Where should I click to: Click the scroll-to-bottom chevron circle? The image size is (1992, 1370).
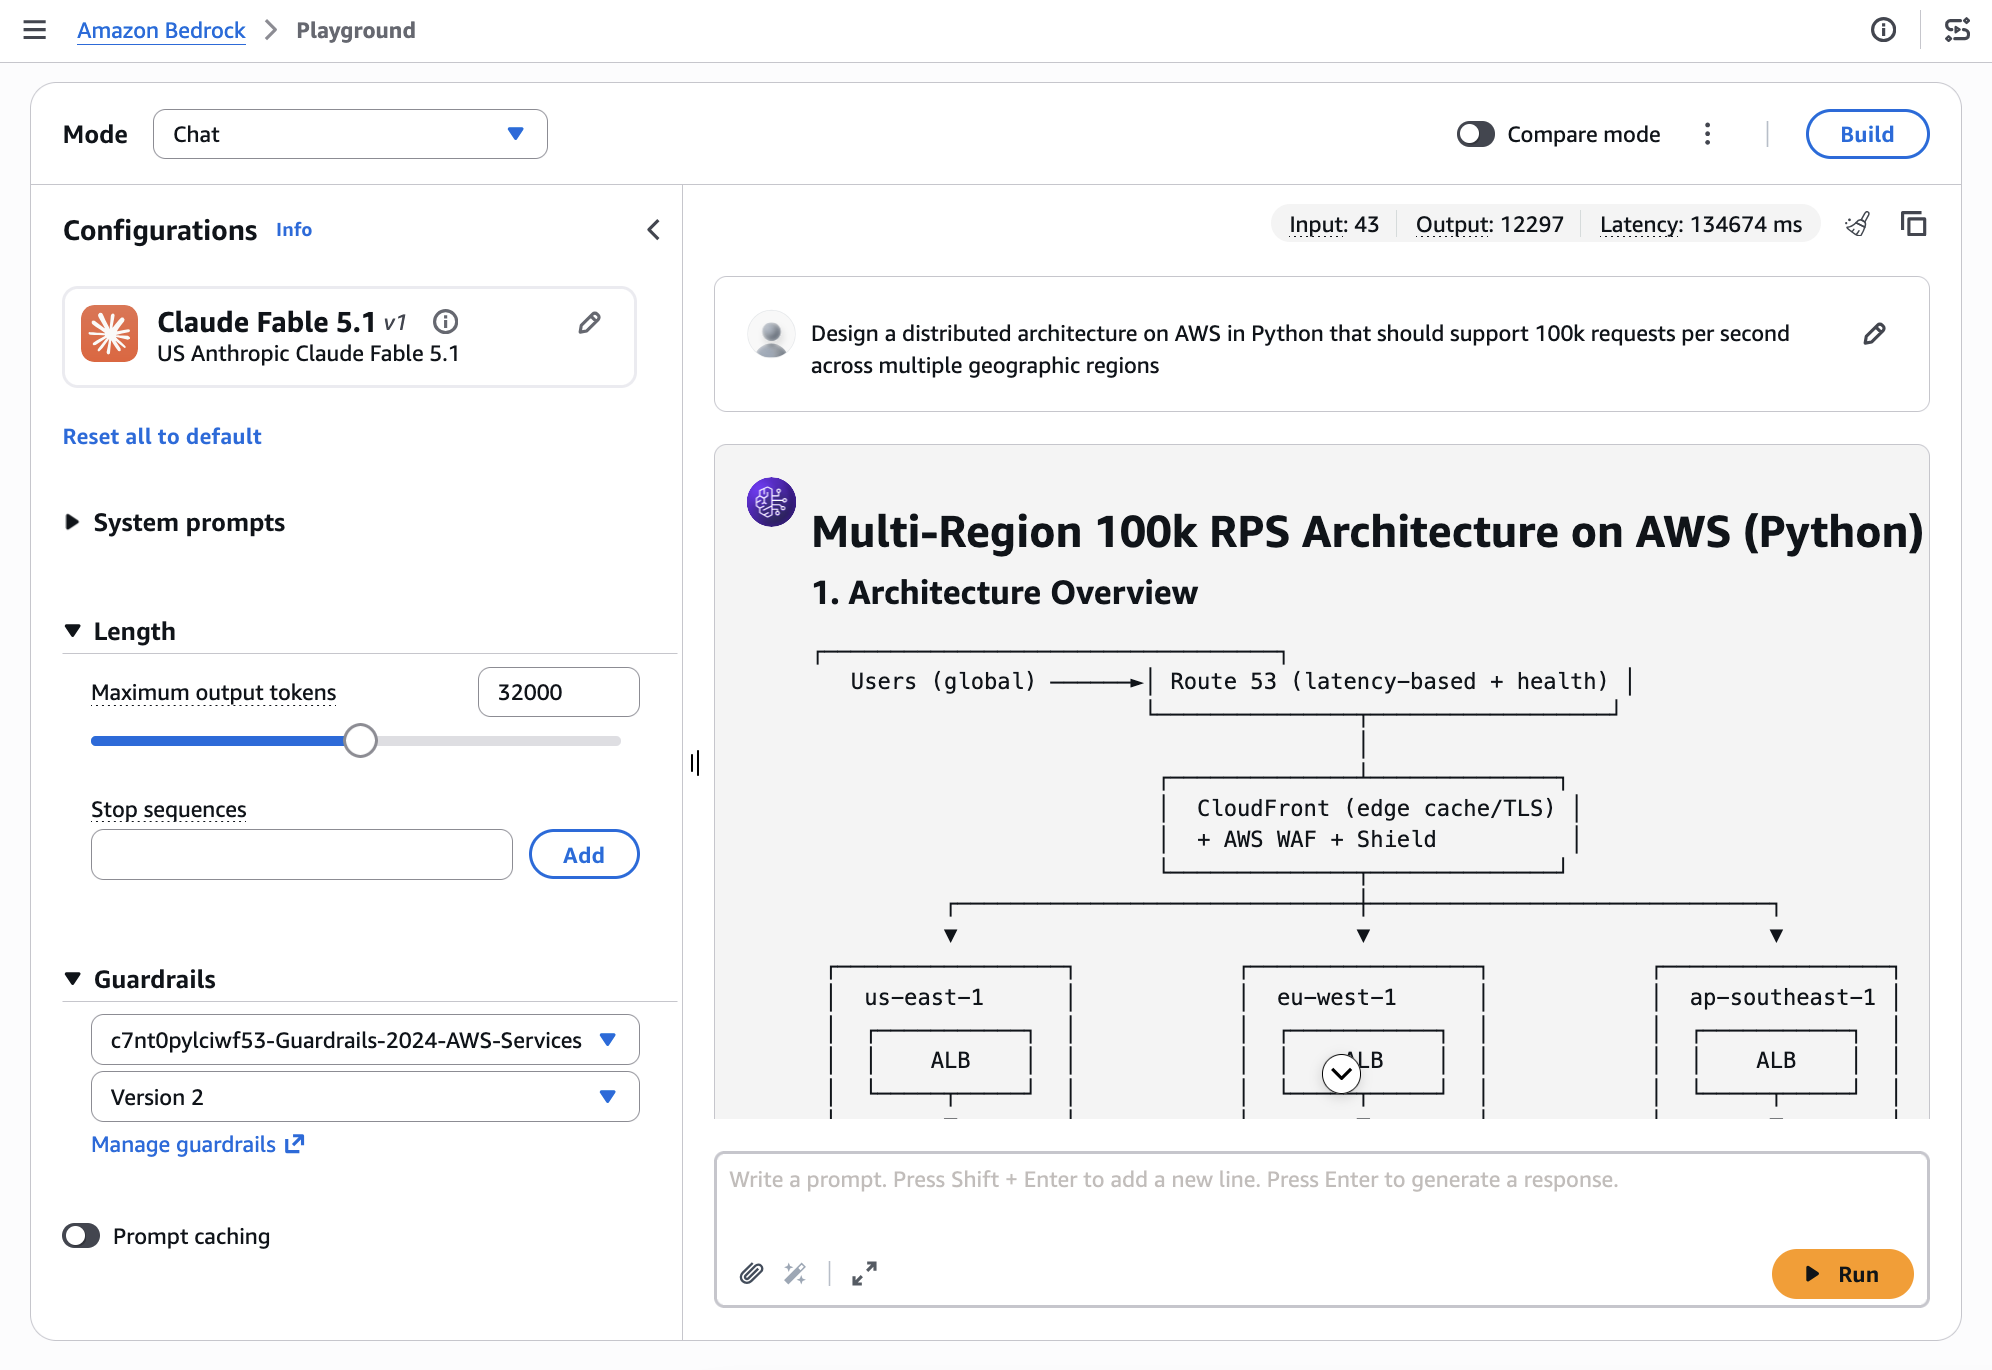tap(1341, 1074)
